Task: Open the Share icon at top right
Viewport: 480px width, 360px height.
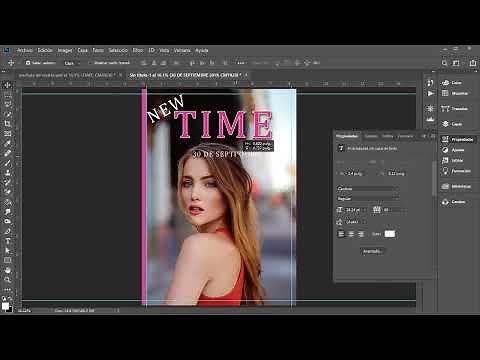Action: pyautogui.click(x=473, y=63)
